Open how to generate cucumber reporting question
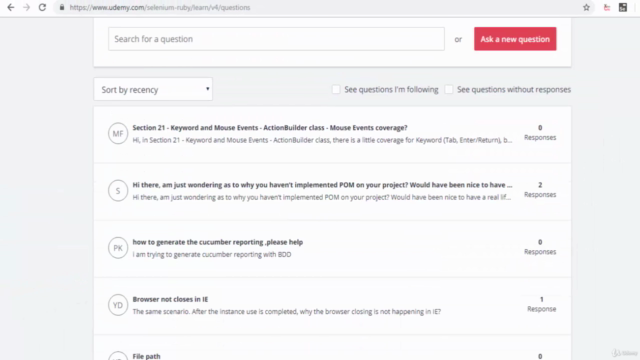Viewport: 640px width, 360px height. [218, 242]
